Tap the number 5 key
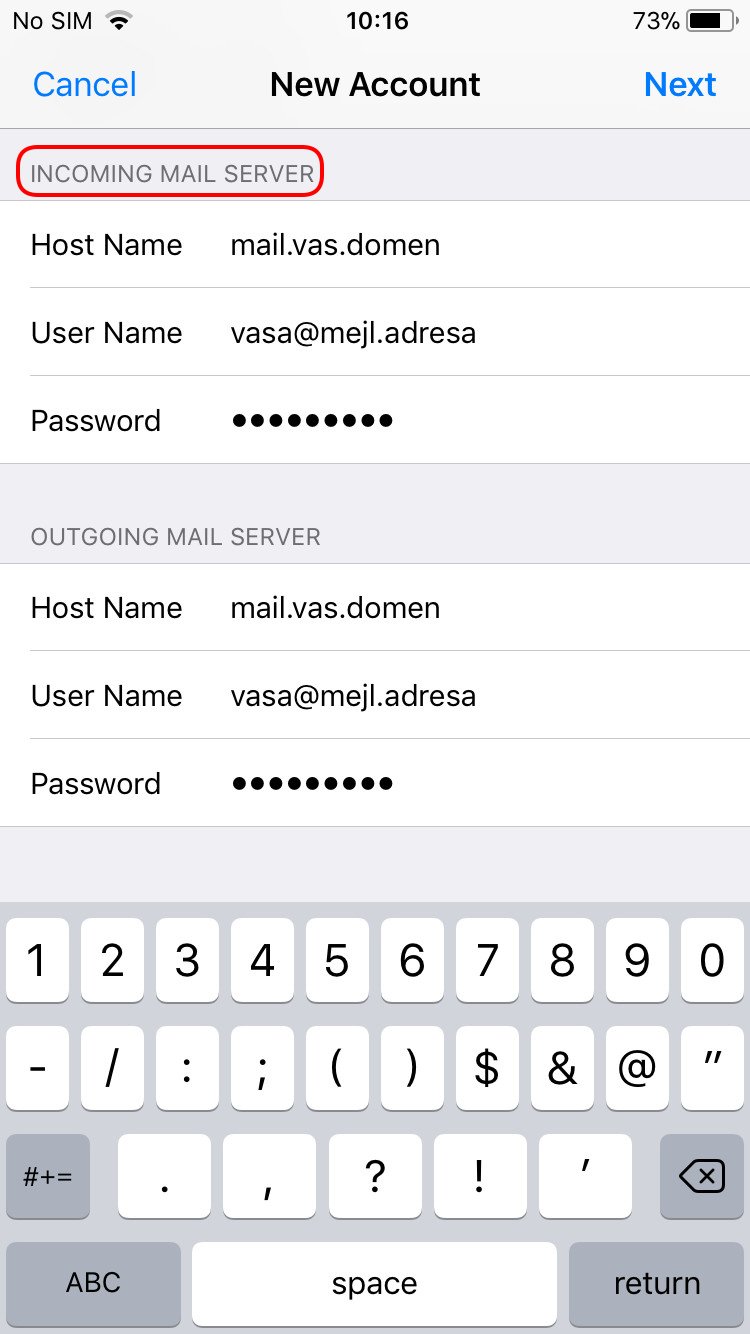The image size is (750, 1334). (337, 960)
